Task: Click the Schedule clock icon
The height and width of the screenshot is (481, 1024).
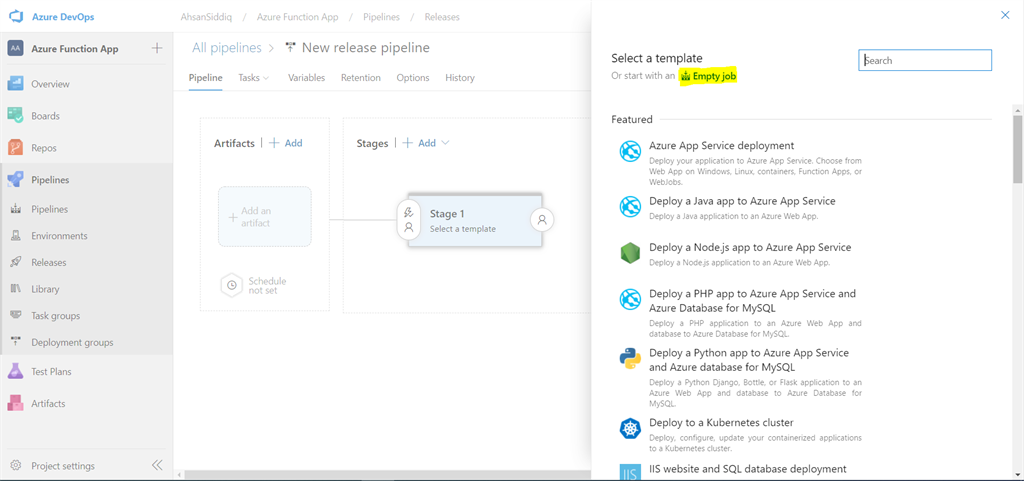Action: pos(231,285)
